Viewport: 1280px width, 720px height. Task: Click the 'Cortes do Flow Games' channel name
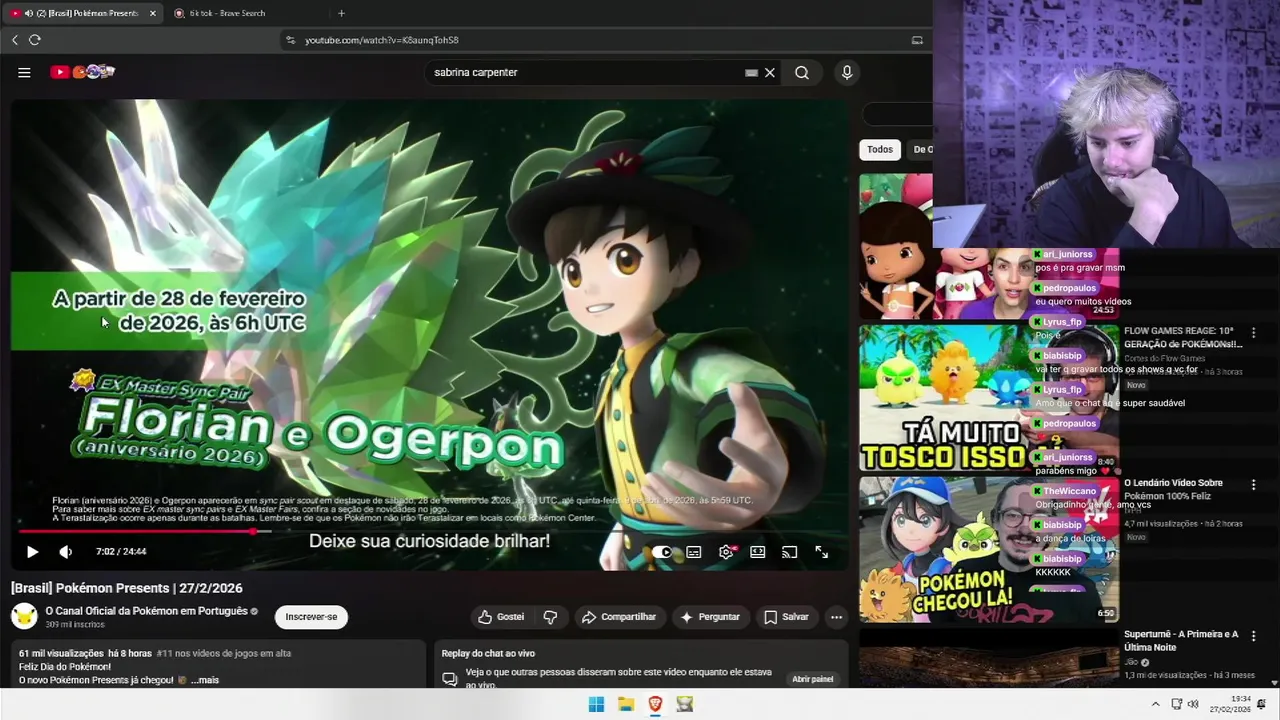1165,358
